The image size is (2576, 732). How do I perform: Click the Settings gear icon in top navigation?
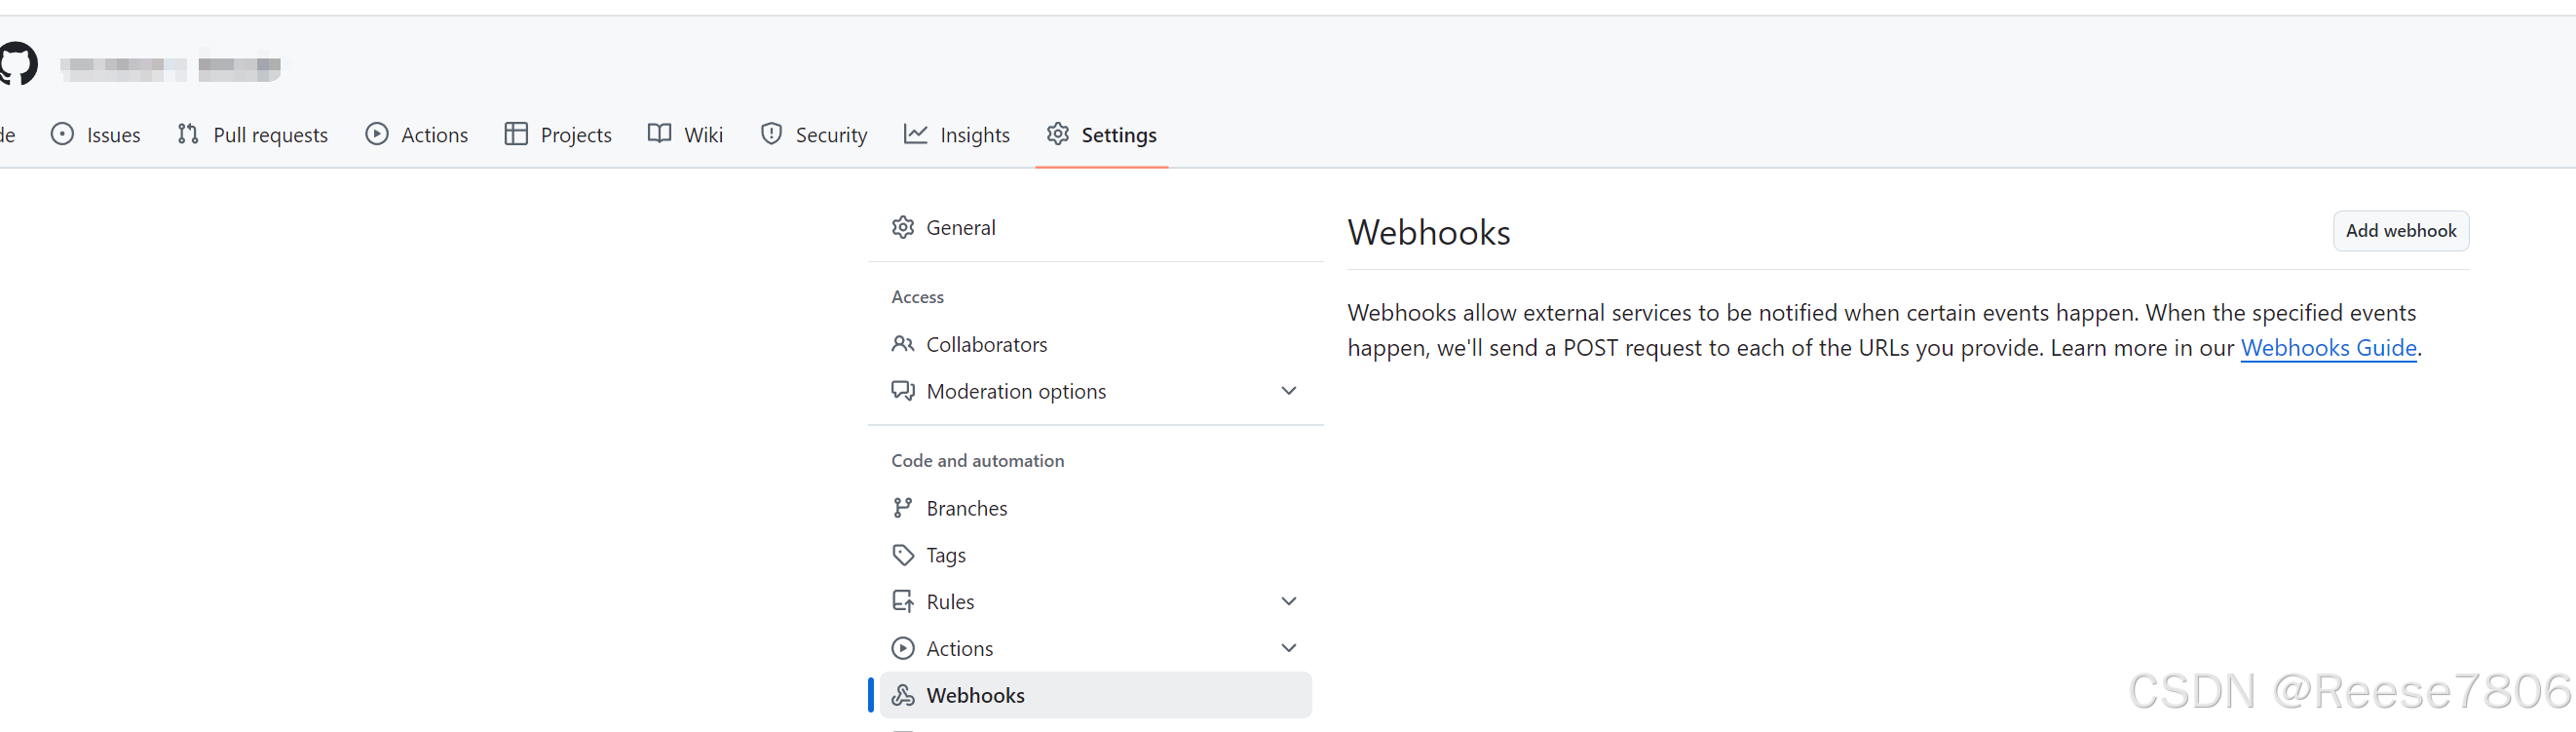[x=1058, y=134]
